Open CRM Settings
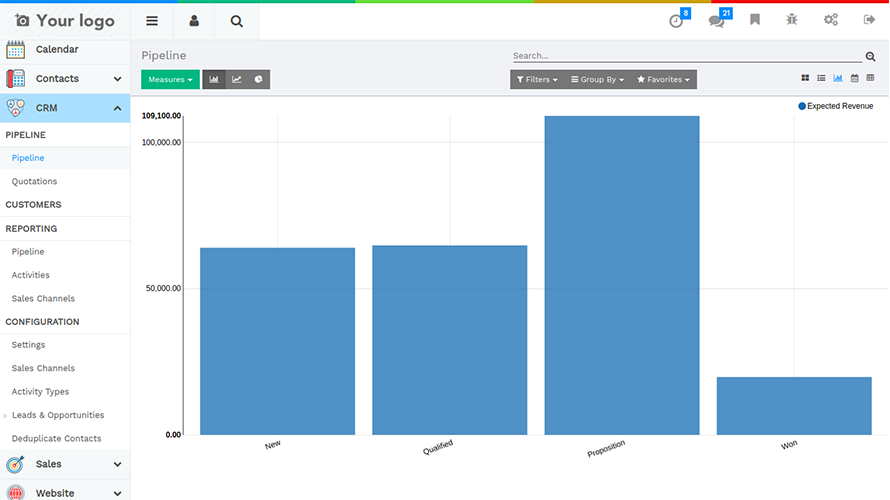Screen dimensions: 890x500 click(x=28, y=345)
